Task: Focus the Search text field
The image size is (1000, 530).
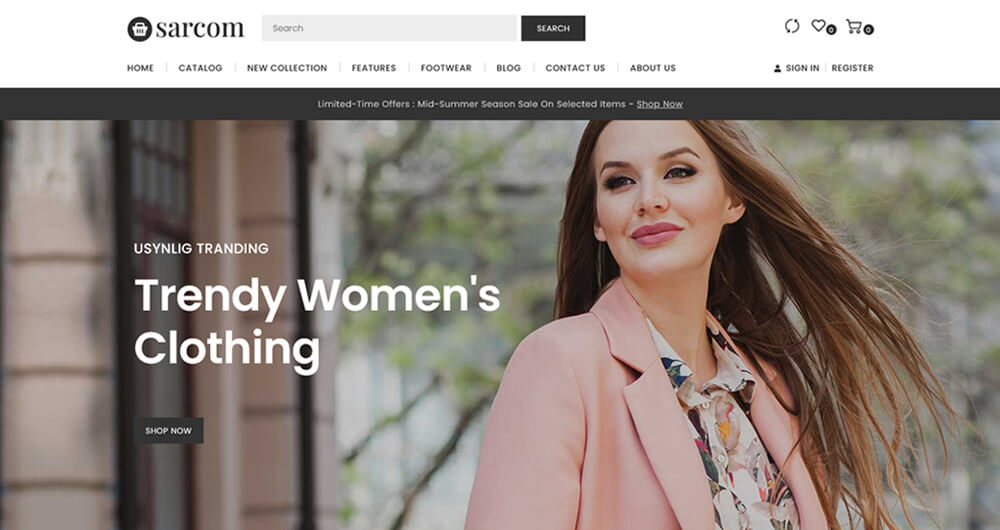Action: point(389,28)
